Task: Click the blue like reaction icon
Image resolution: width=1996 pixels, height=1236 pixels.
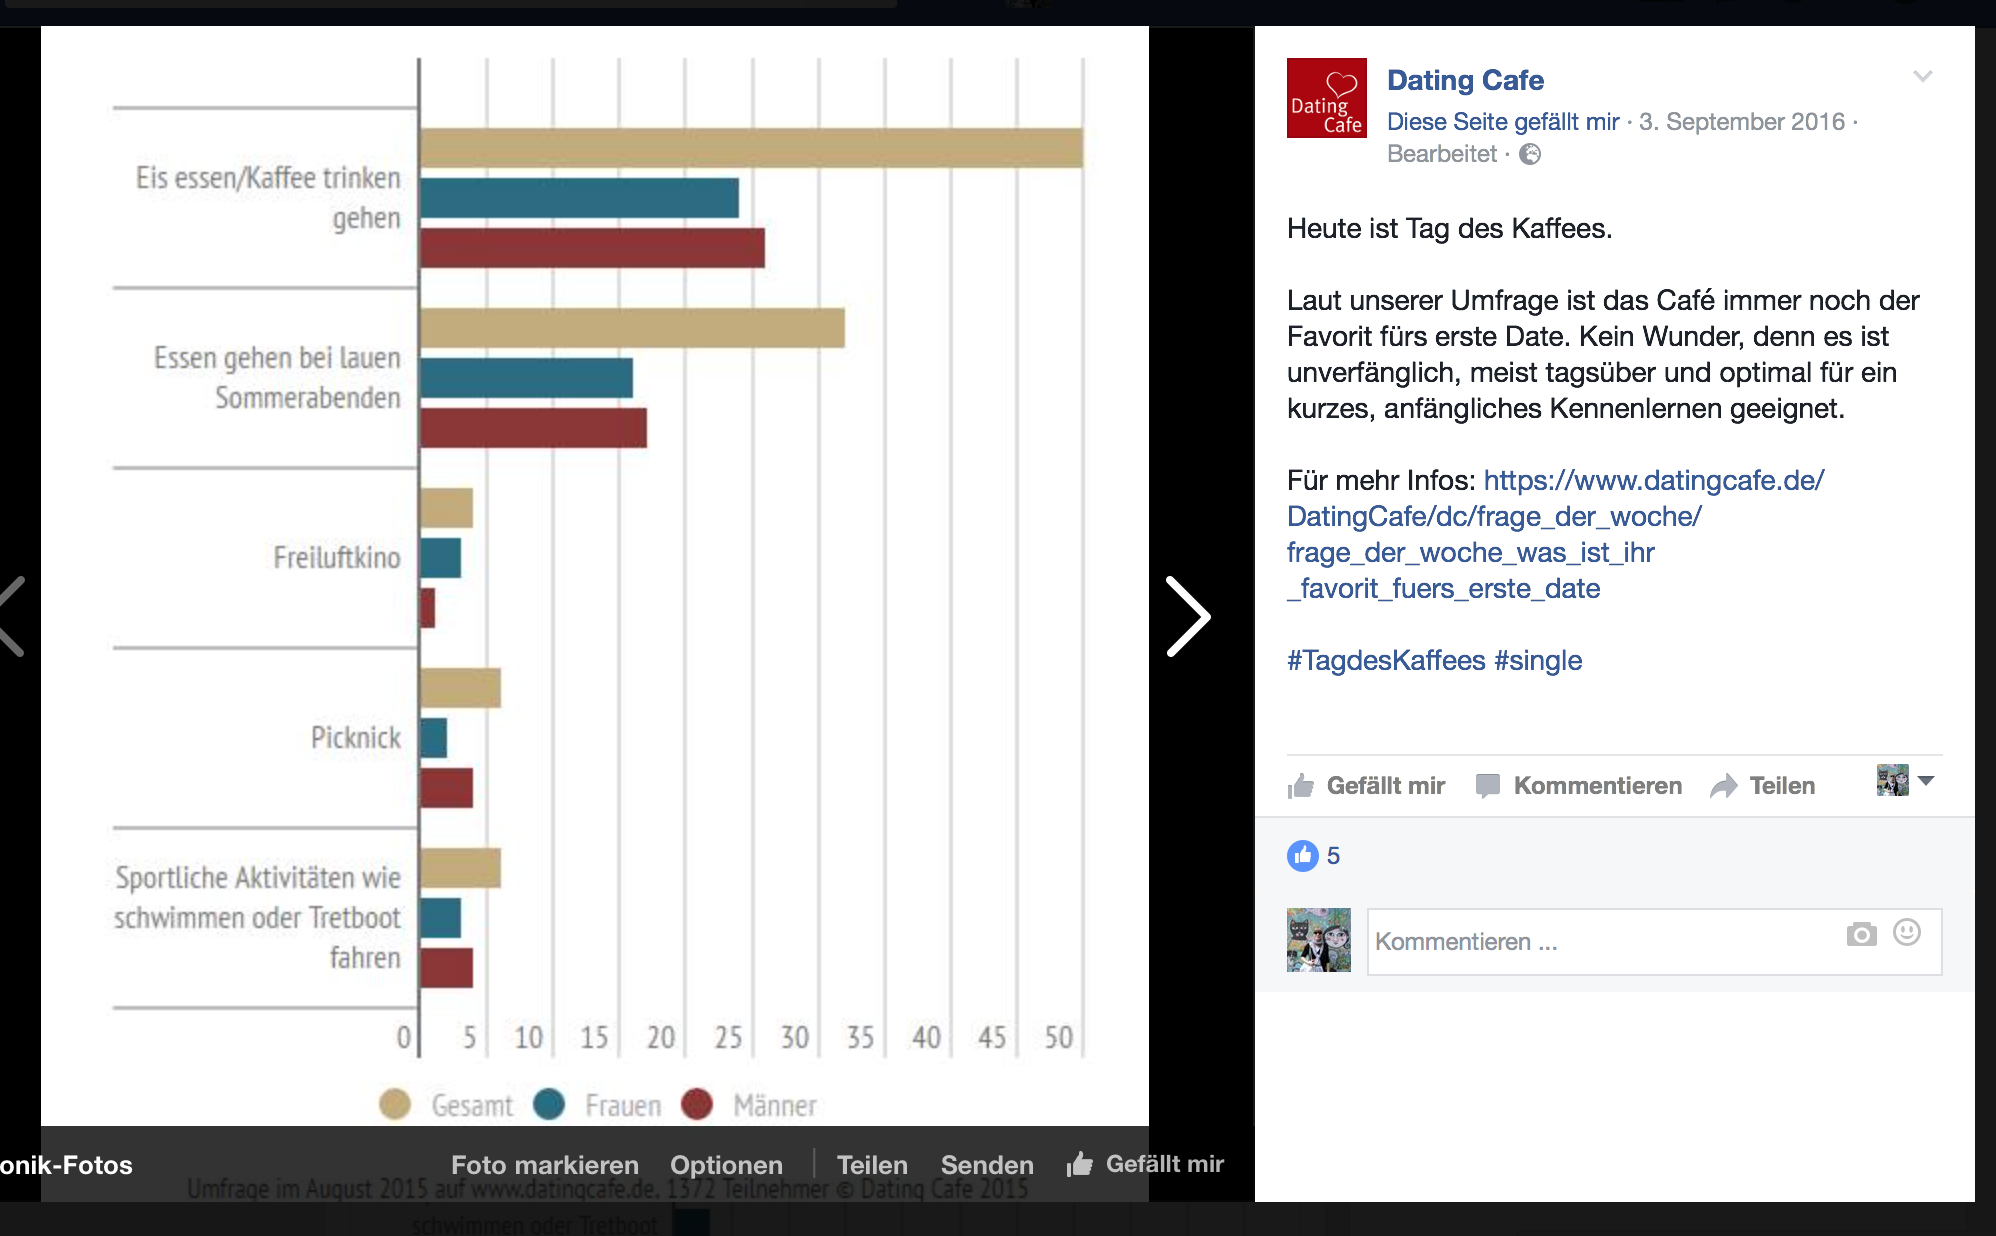Action: (x=1302, y=856)
